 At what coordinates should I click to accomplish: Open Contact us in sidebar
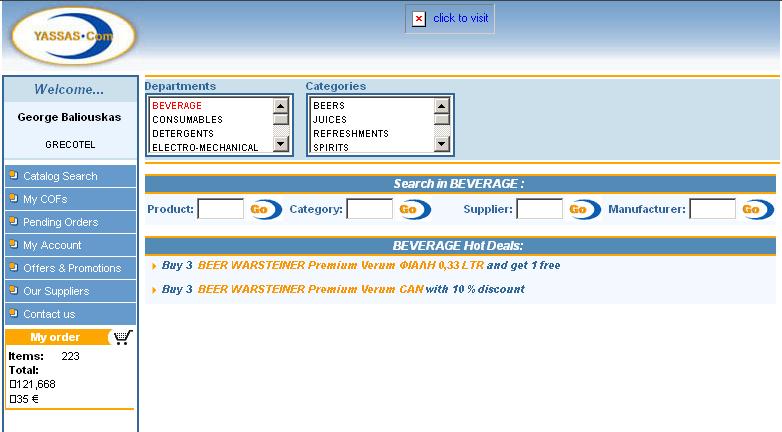coord(70,314)
